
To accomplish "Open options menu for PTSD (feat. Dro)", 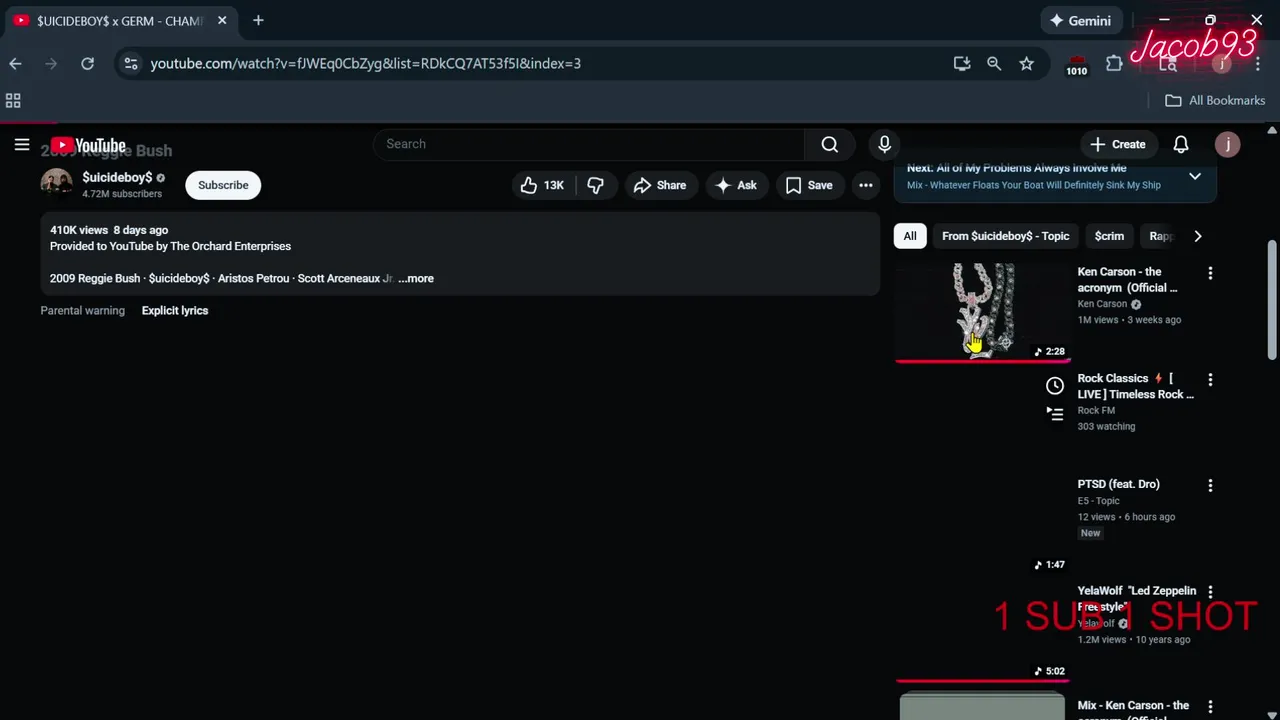I will [1210, 486].
